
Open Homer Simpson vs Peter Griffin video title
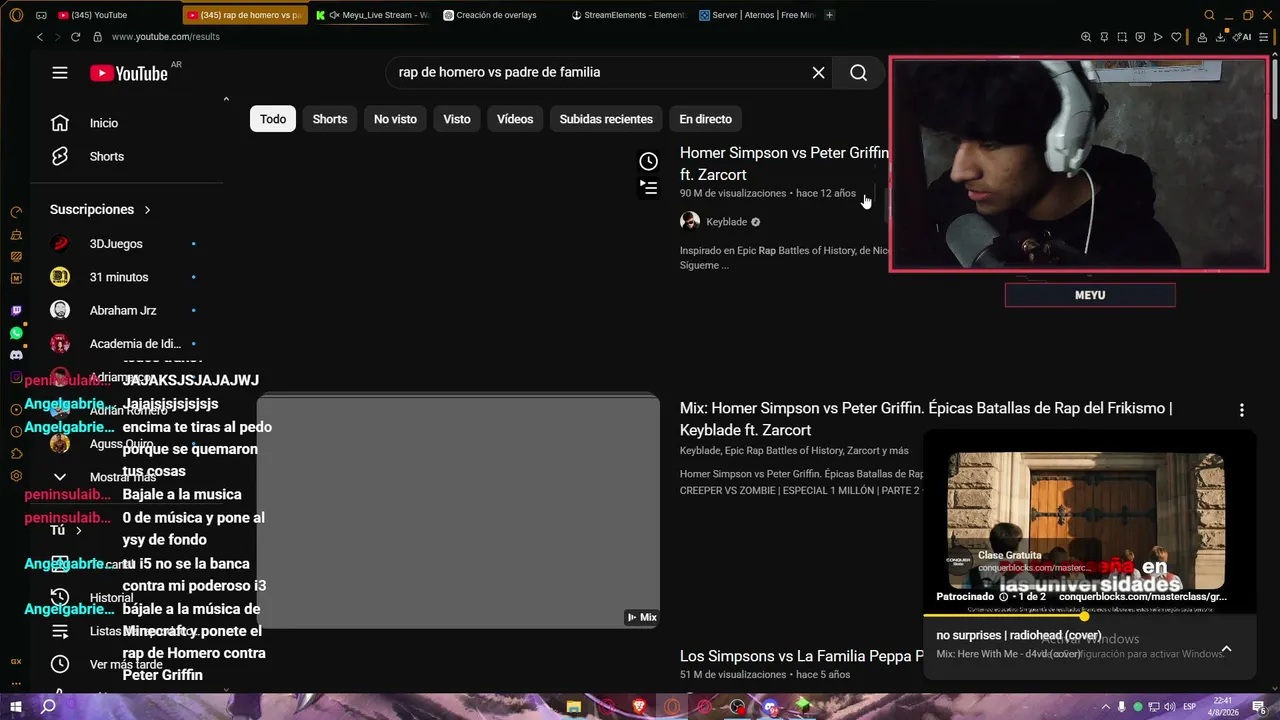[x=784, y=164]
